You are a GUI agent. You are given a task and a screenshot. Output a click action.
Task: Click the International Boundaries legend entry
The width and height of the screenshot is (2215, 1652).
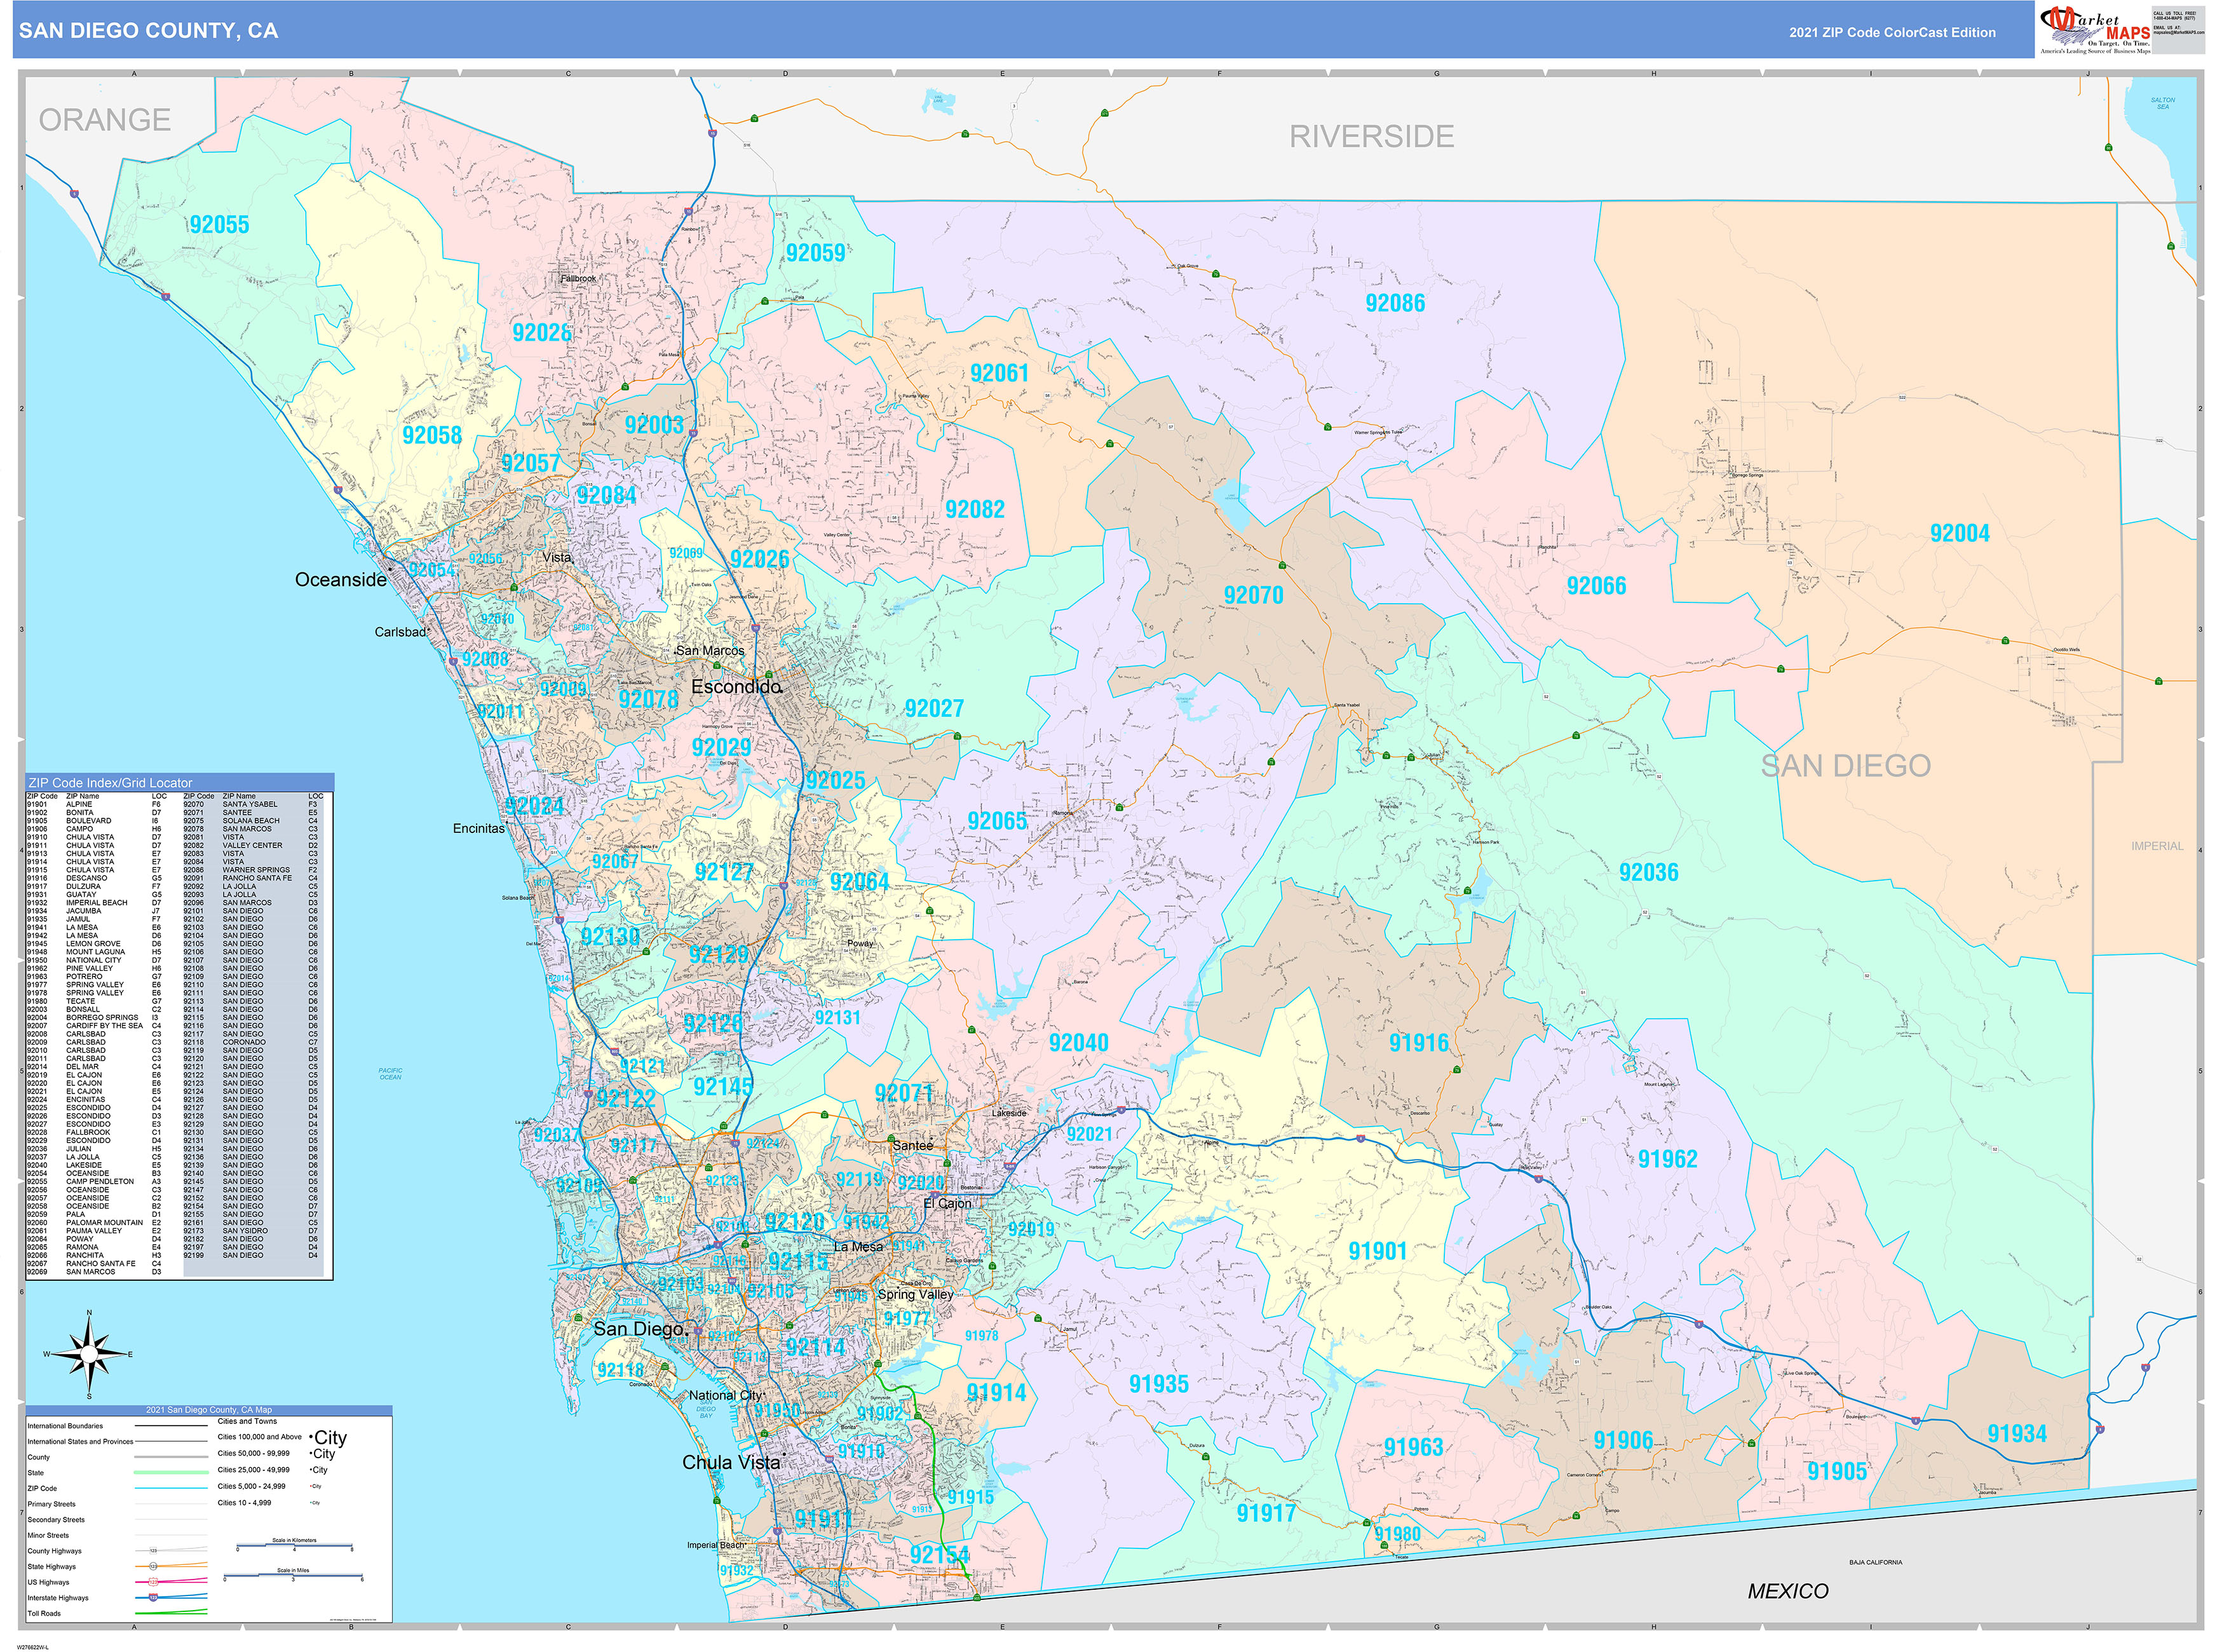pyautogui.click(x=118, y=1426)
